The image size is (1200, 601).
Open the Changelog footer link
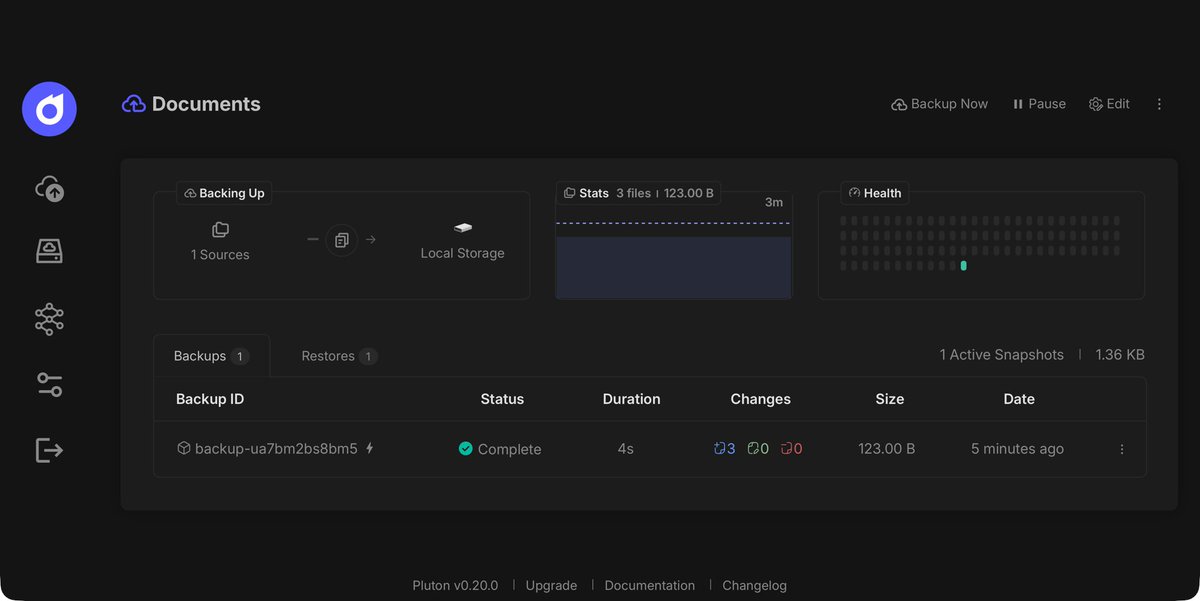754,586
